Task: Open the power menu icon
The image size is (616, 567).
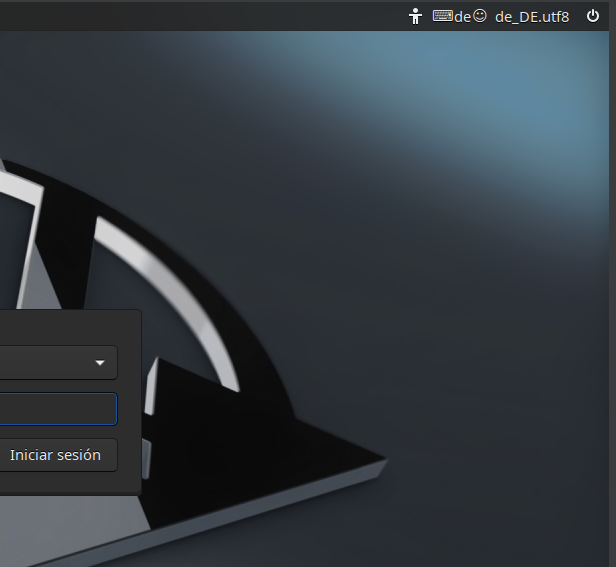Action: (x=593, y=16)
